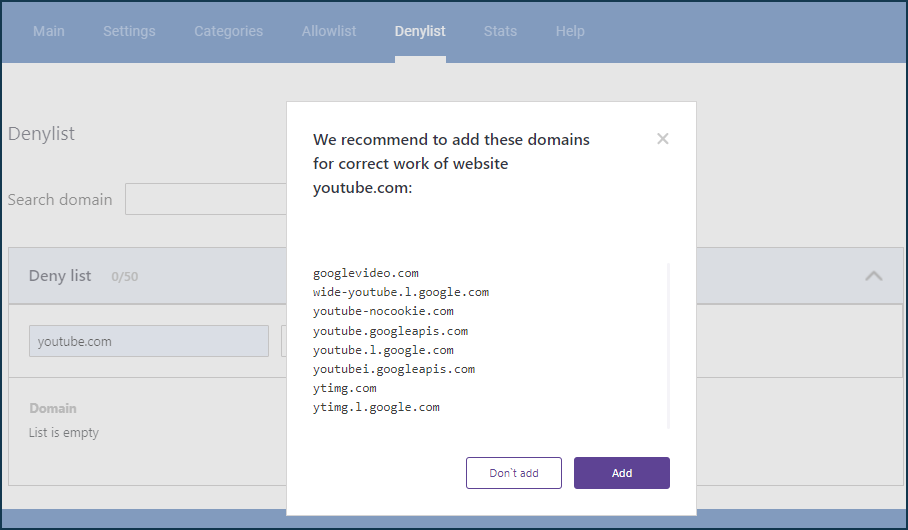908x530 pixels.
Task: Select wide-youtube.l.google.com entry
Action: [401, 292]
